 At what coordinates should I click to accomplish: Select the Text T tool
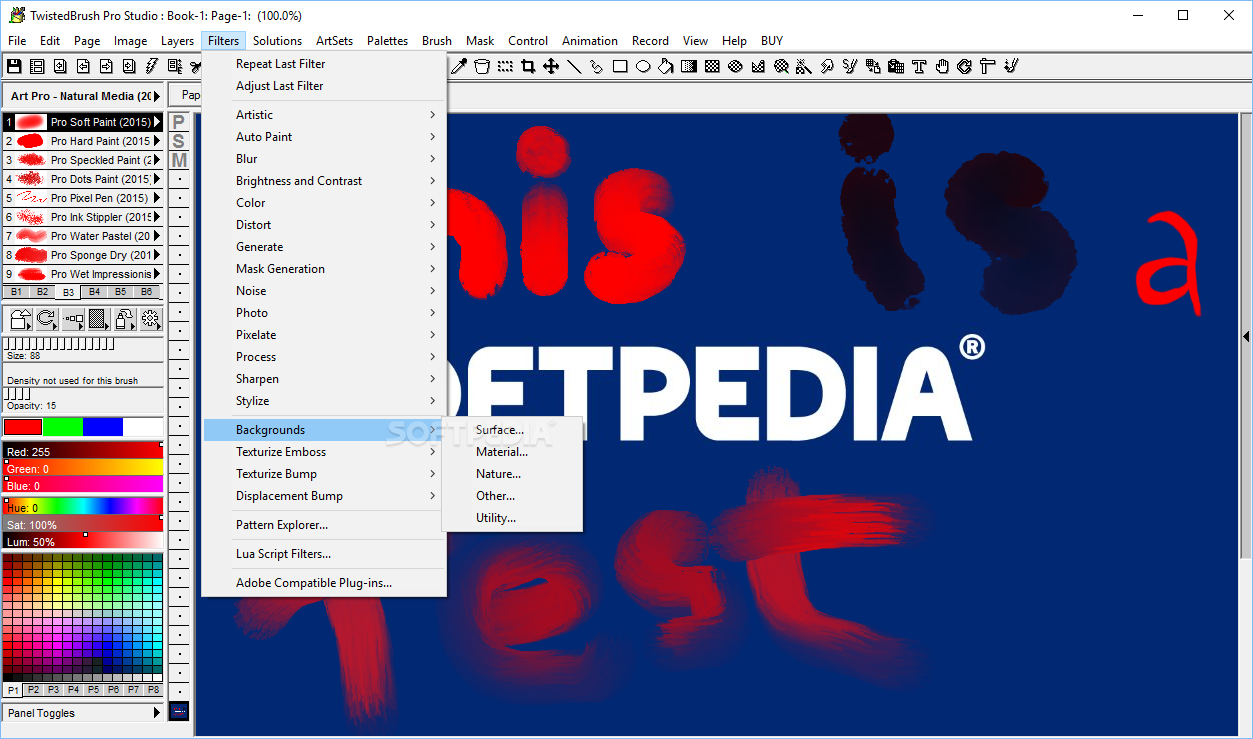[x=919, y=66]
